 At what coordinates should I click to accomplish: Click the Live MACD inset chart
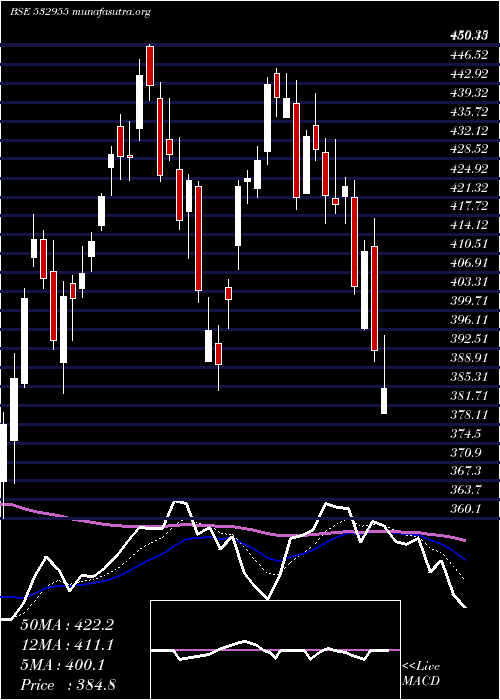tap(275, 650)
